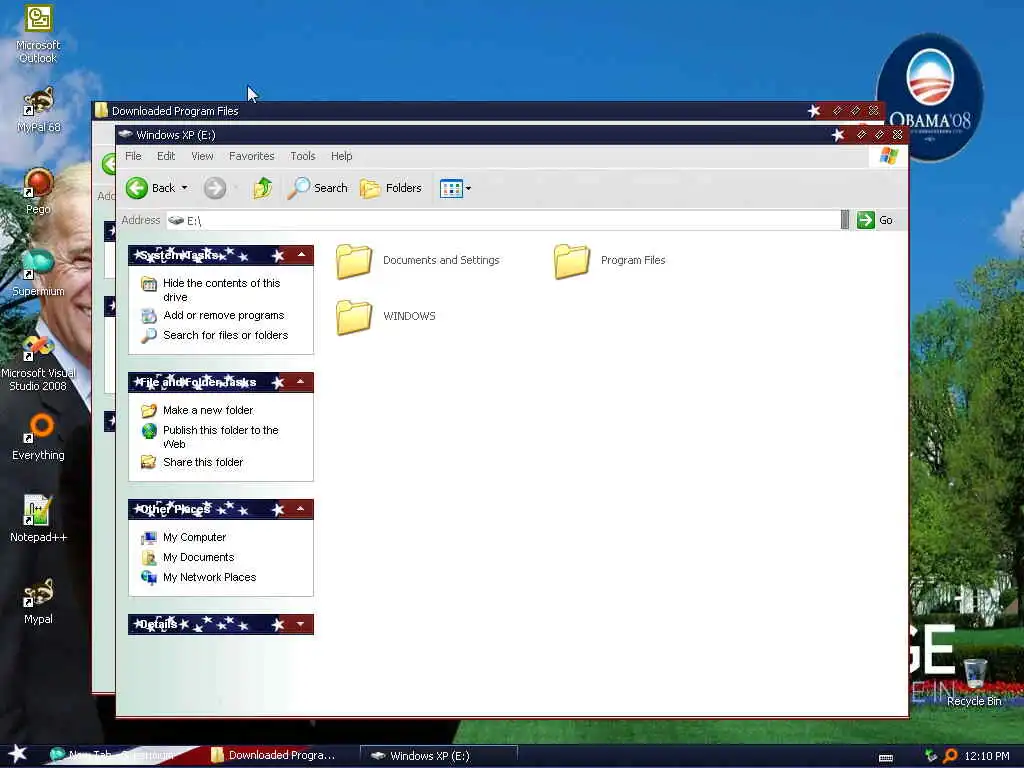
Task: Open the Edit menu
Action: 166,156
